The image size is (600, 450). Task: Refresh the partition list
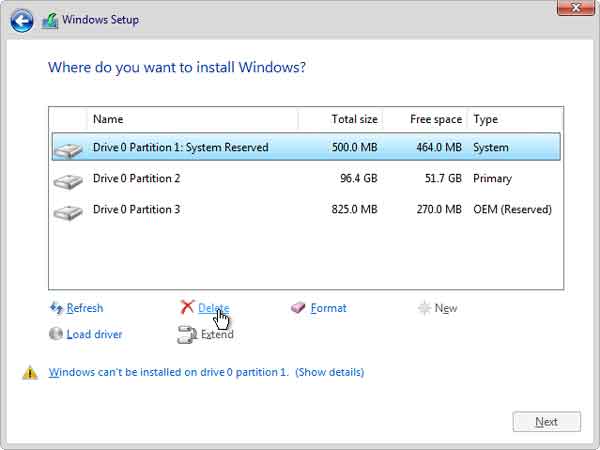click(x=85, y=308)
